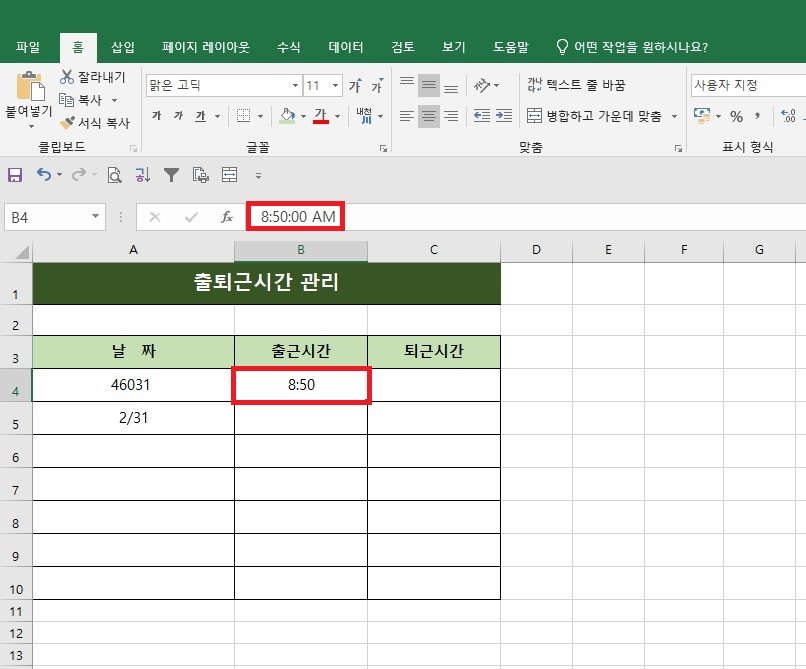Apply the red font color button

321,116
